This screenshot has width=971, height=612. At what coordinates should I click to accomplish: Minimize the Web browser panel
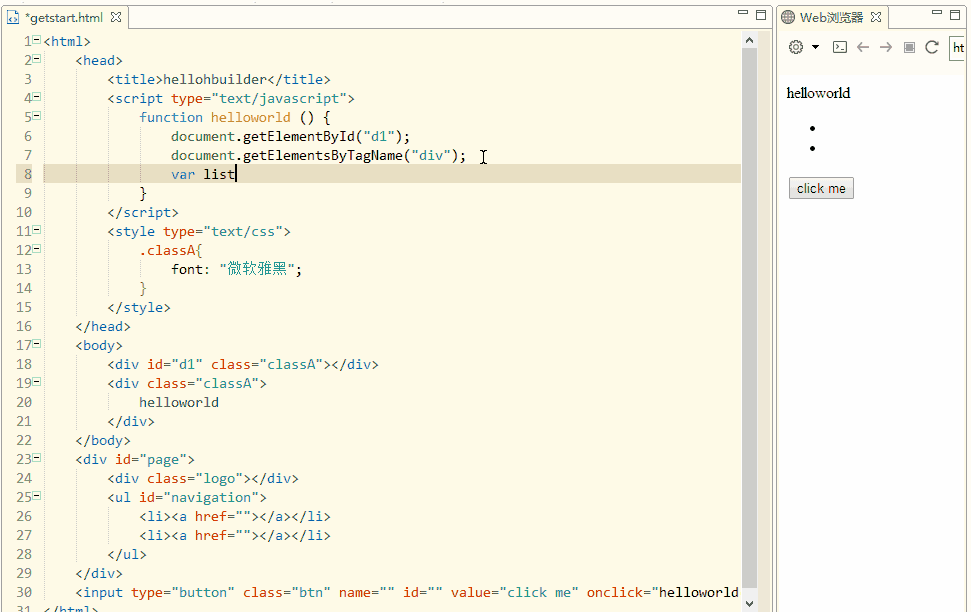tap(937, 12)
